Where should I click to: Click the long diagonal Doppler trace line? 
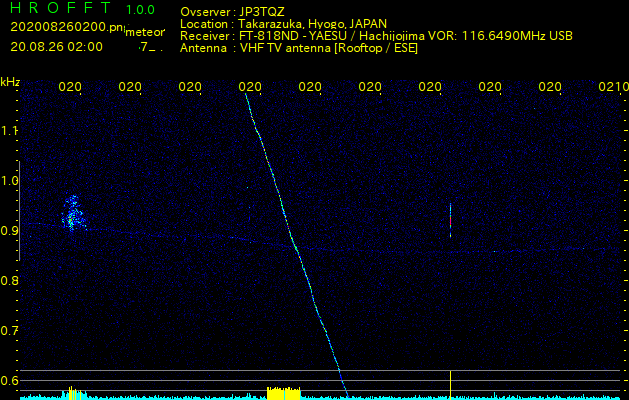click(296, 245)
